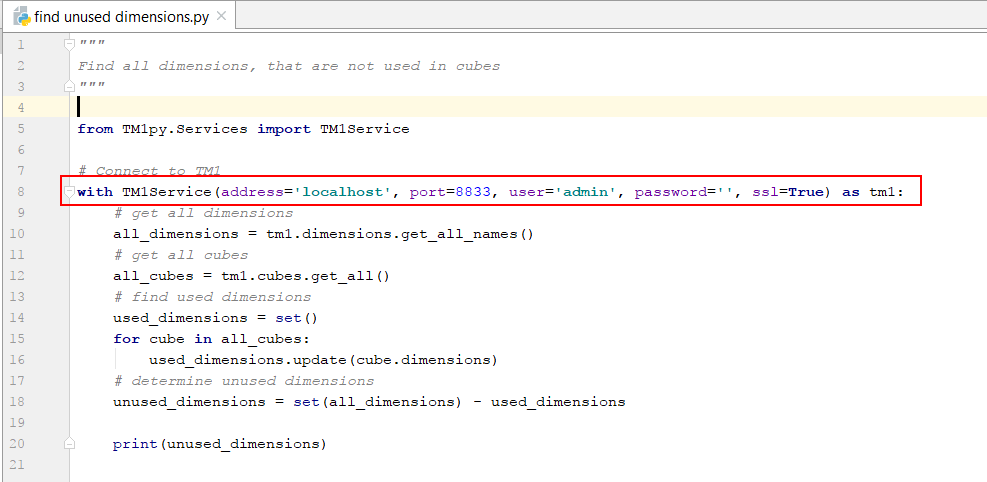Click the '# Connect to TM1' comment
The image size is (987, 482).
click(148, 171)
